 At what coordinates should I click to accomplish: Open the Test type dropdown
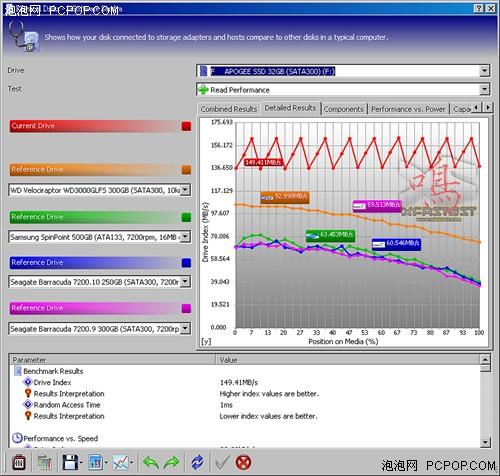(484, 89)
